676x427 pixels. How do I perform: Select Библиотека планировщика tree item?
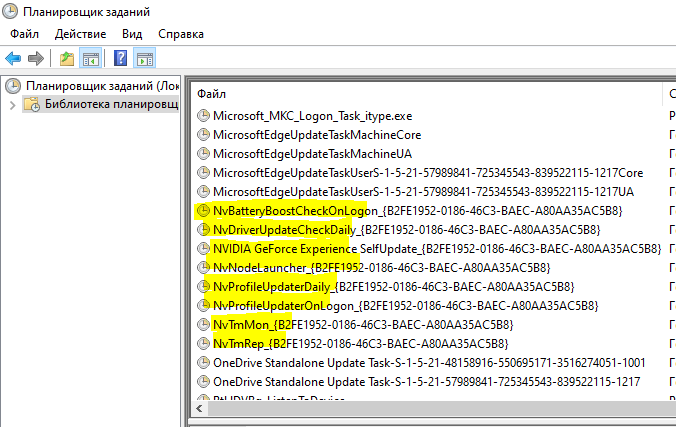[x=111, y=104]
